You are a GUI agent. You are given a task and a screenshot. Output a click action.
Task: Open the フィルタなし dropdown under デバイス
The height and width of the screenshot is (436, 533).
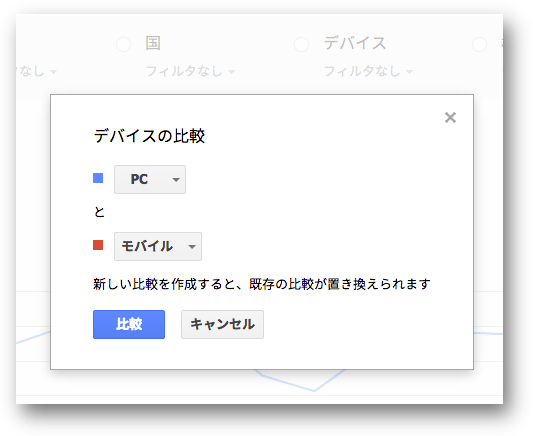point(368,71)
